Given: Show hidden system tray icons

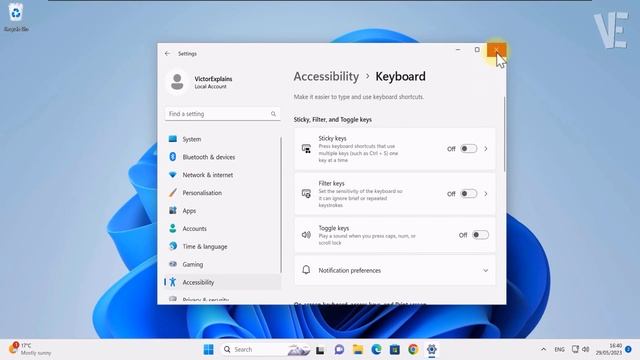Looking at the screenshot, I should (x=543, y=349).
